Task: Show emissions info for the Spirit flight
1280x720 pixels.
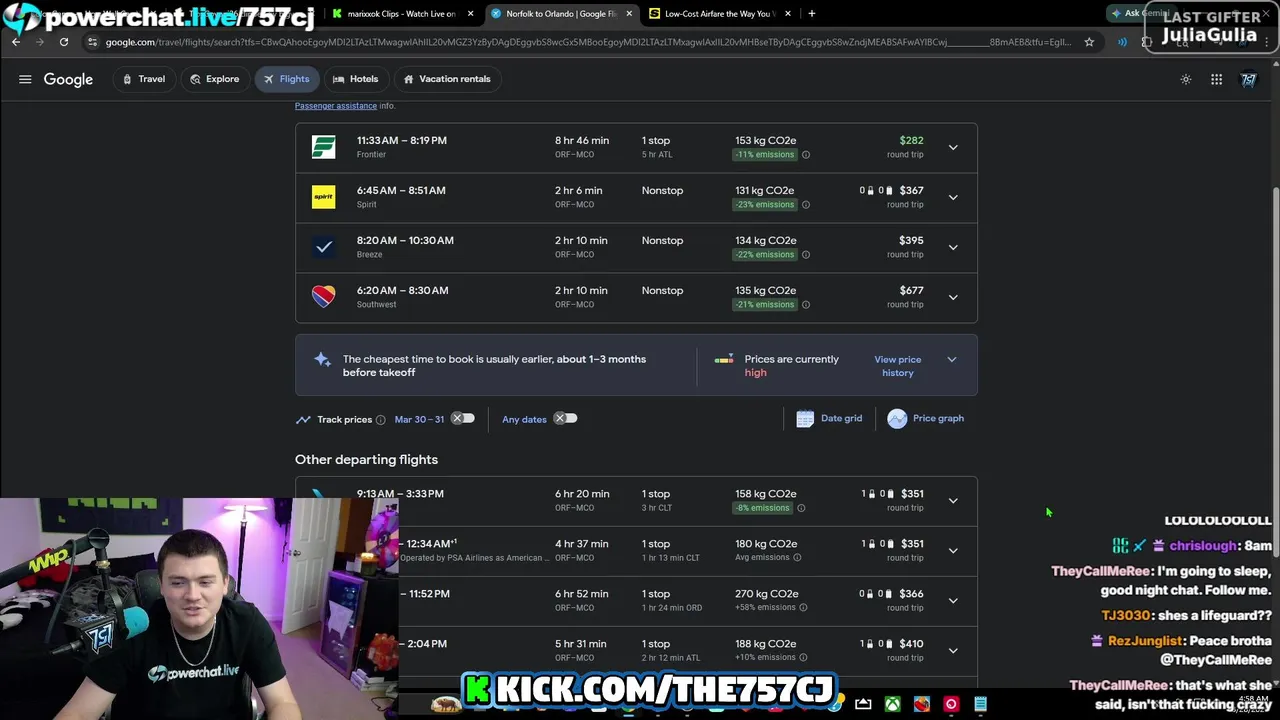Action: (x=806, y=205)
